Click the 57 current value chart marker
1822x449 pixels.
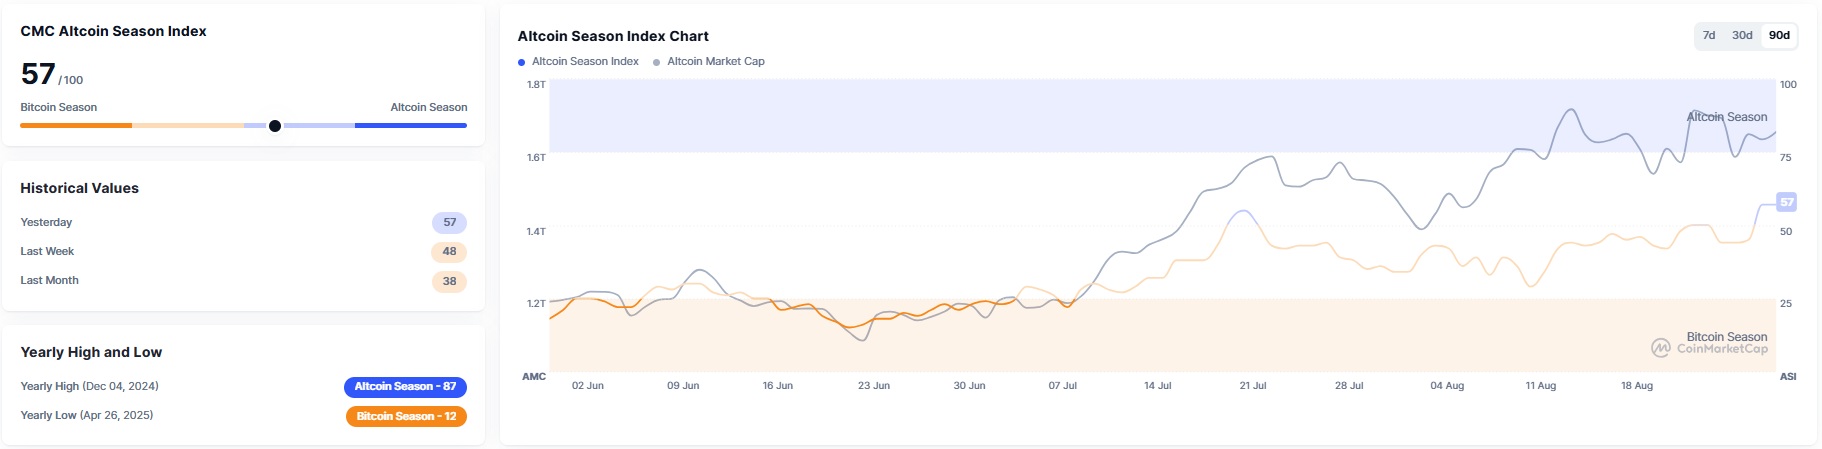[x=1786, y=202]
